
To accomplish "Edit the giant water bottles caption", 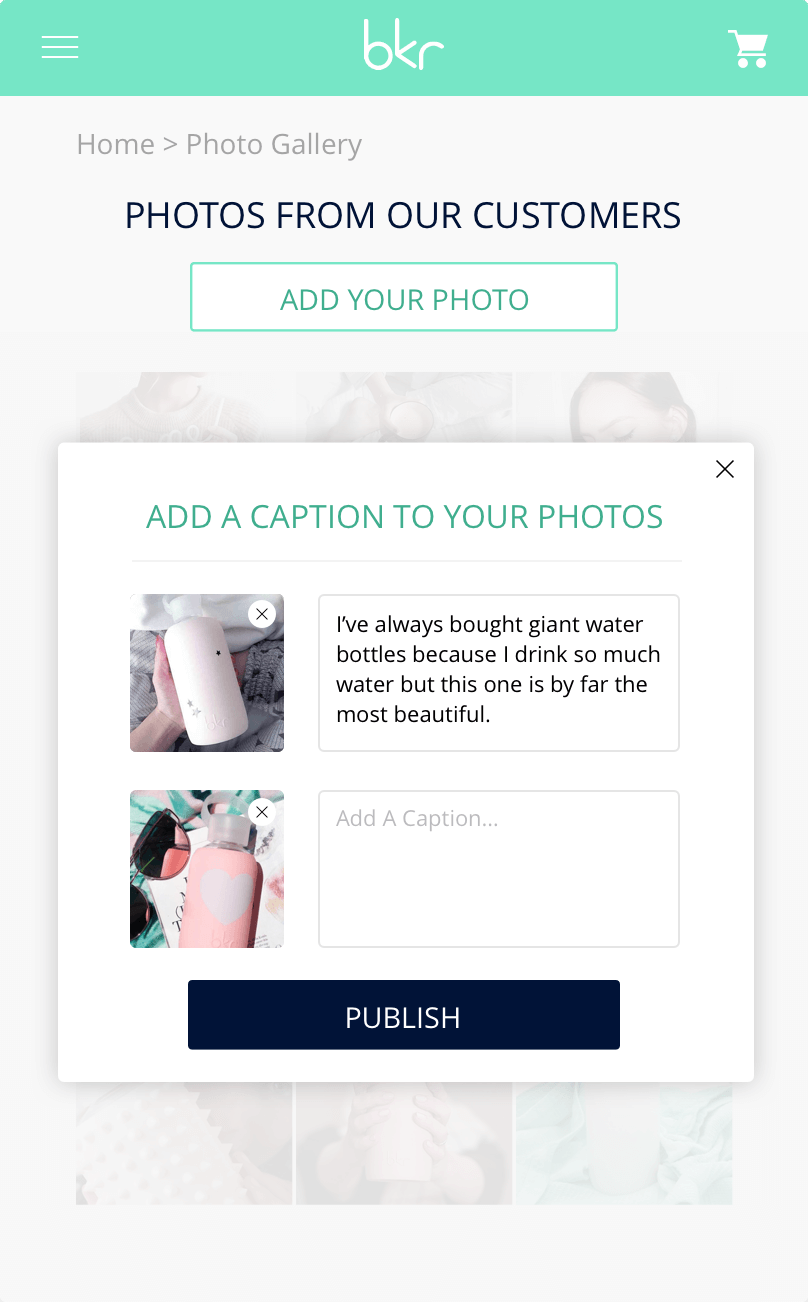I will pos(499,673).
